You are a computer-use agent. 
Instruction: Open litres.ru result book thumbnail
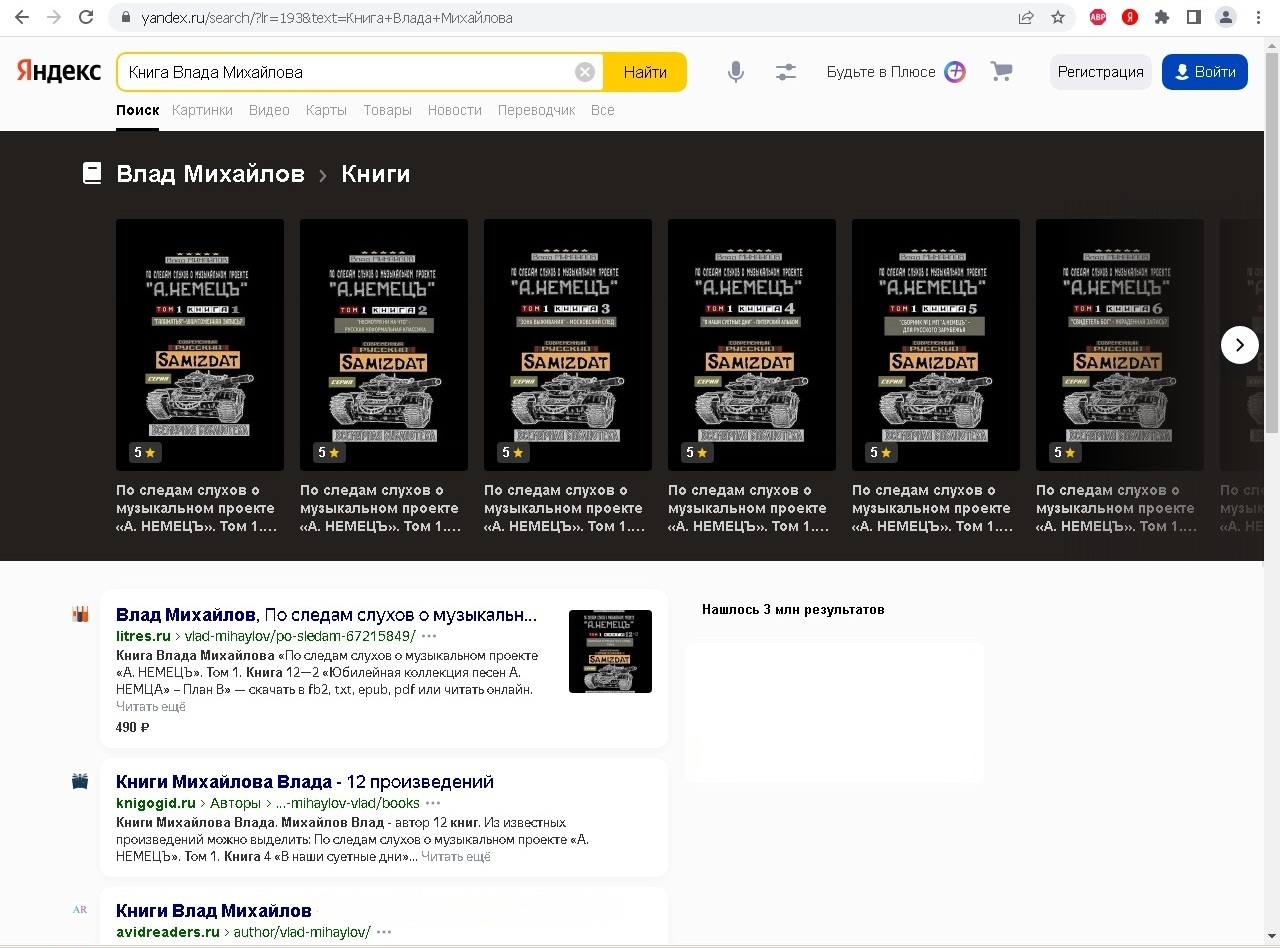[610, 651]
